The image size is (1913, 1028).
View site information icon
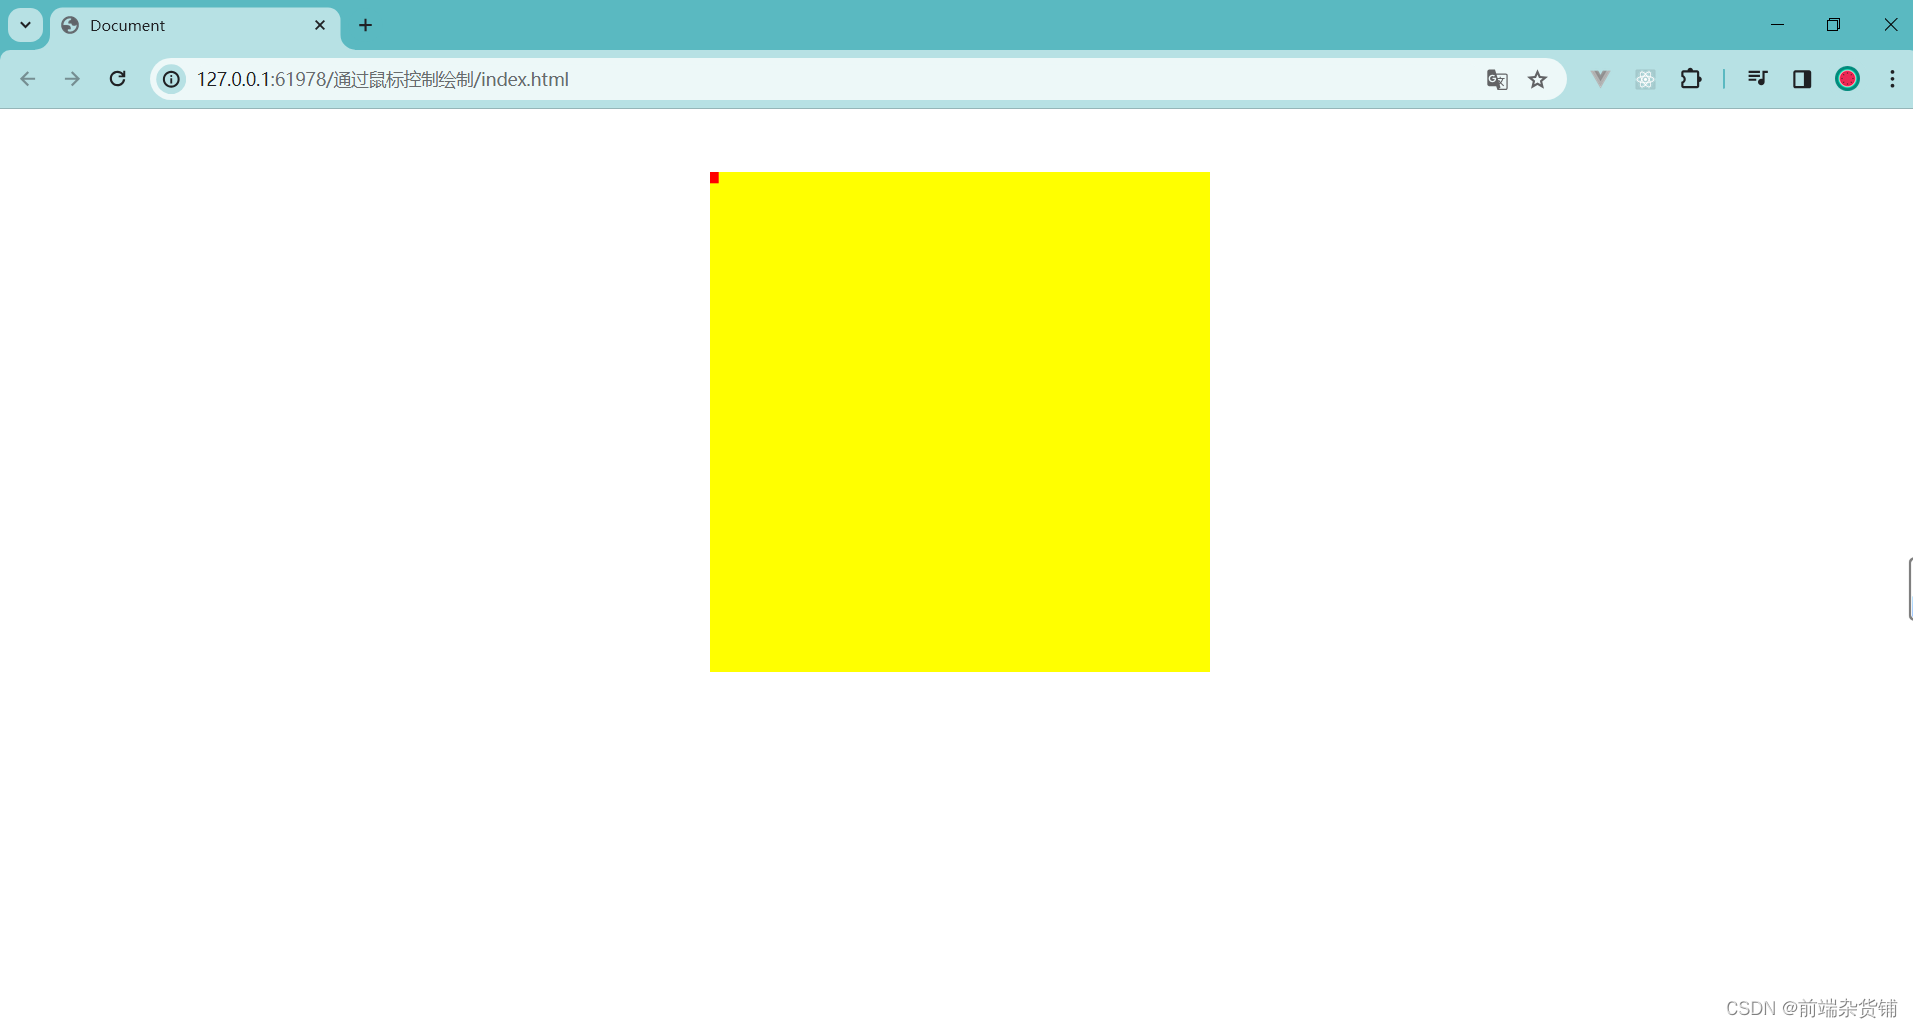click(172, 79)
